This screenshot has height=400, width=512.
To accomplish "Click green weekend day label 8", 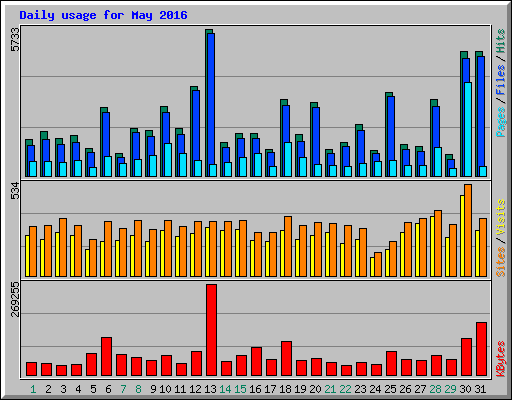I will (x=138, y=389).
